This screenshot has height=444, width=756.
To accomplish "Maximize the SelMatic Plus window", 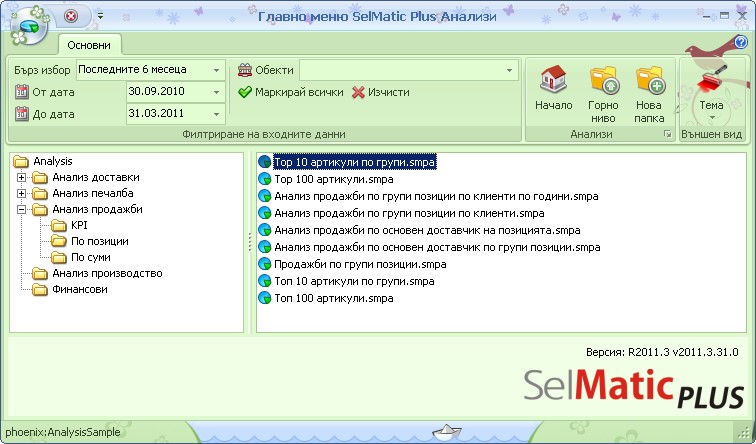I will [x=724, y=16].
